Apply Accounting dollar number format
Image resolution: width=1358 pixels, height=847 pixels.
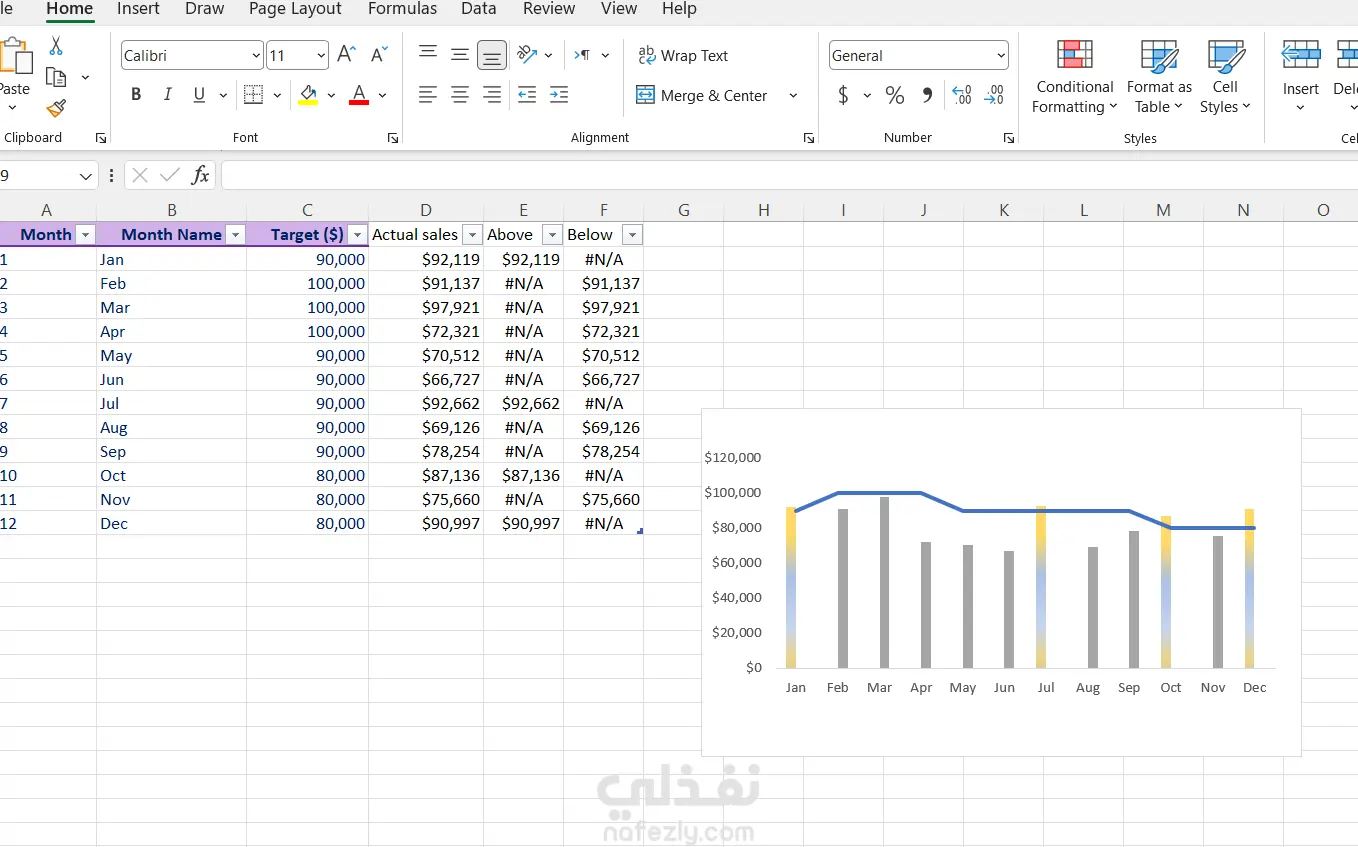click(843, 95)
